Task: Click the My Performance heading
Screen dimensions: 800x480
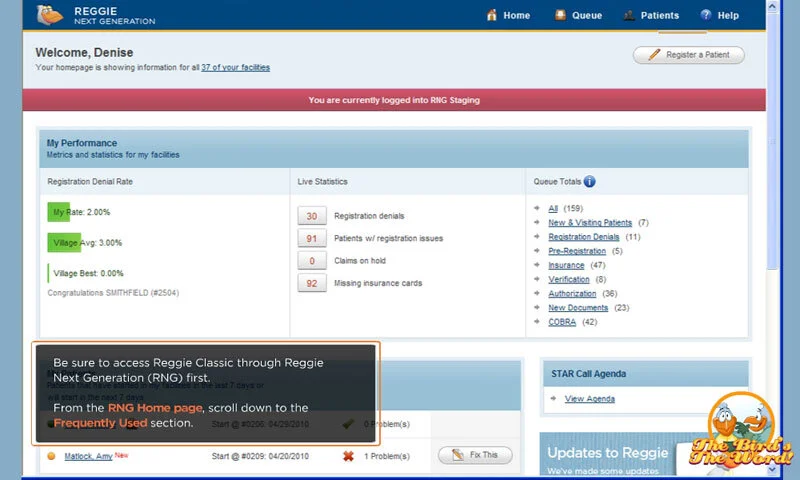Action: pyautogui.click(x=82, y=143)
